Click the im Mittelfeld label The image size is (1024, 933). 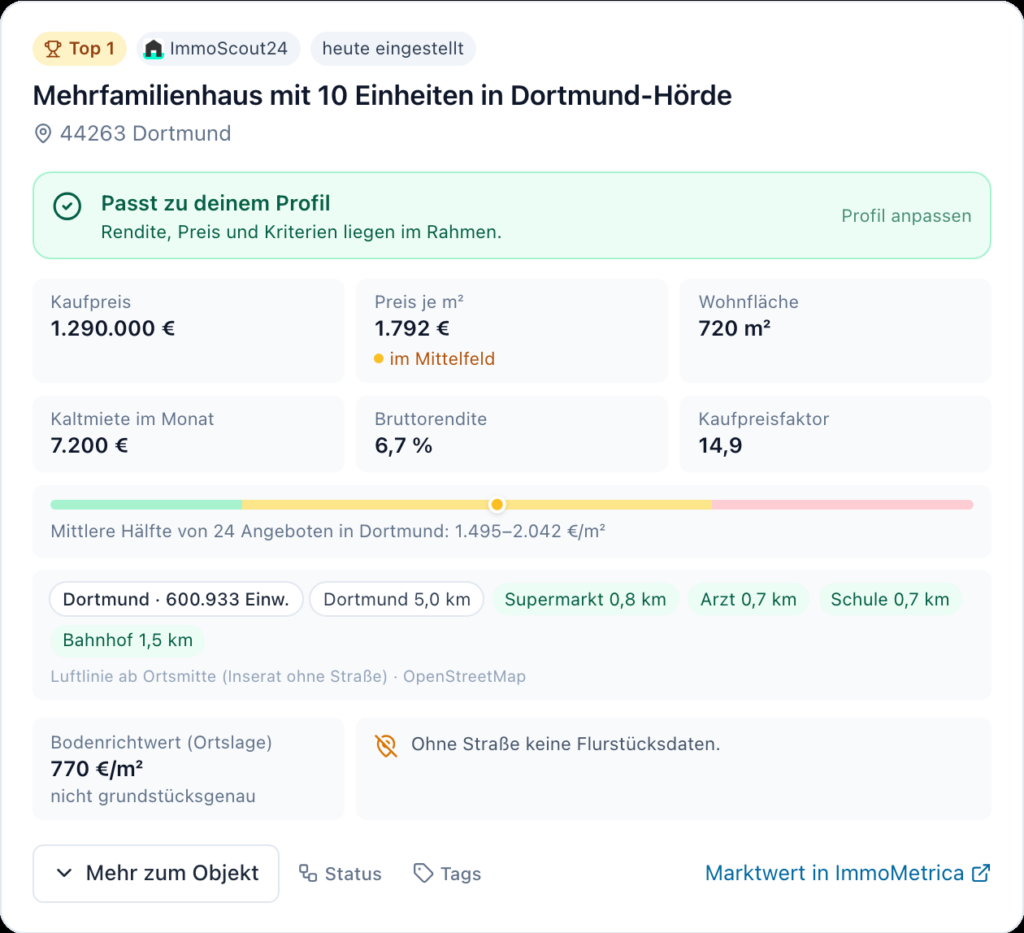pyautogui.click(x=442, y=358)
